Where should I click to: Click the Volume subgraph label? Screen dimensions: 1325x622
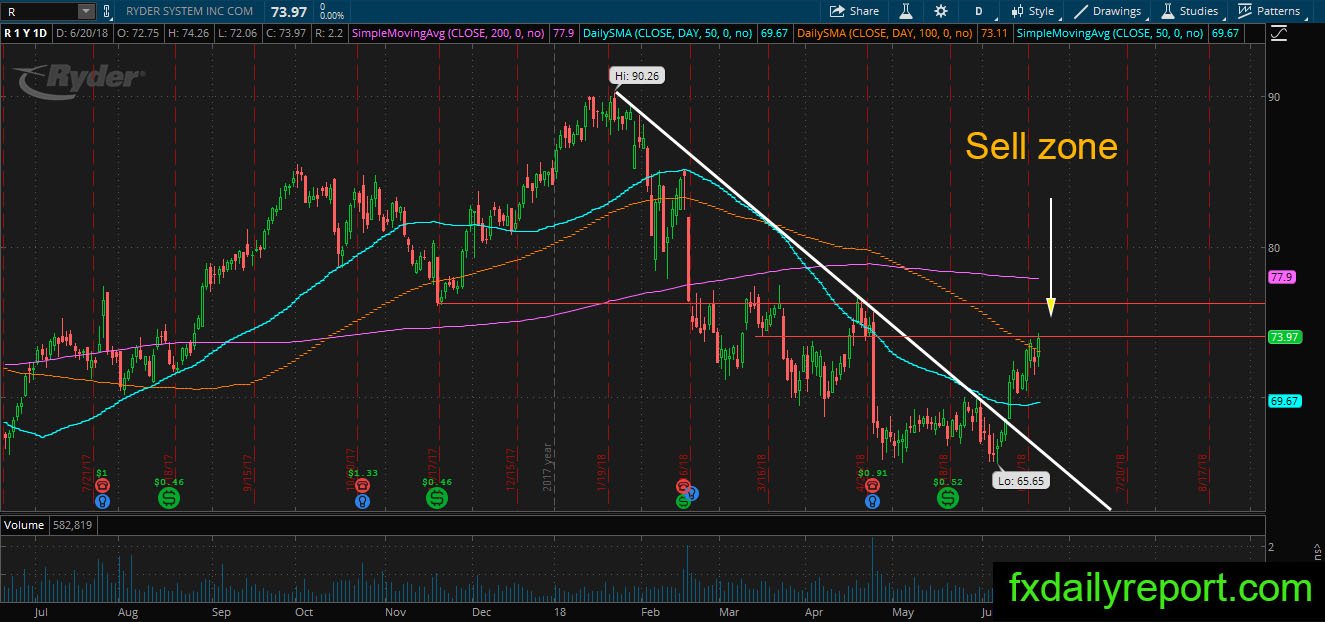24,525
